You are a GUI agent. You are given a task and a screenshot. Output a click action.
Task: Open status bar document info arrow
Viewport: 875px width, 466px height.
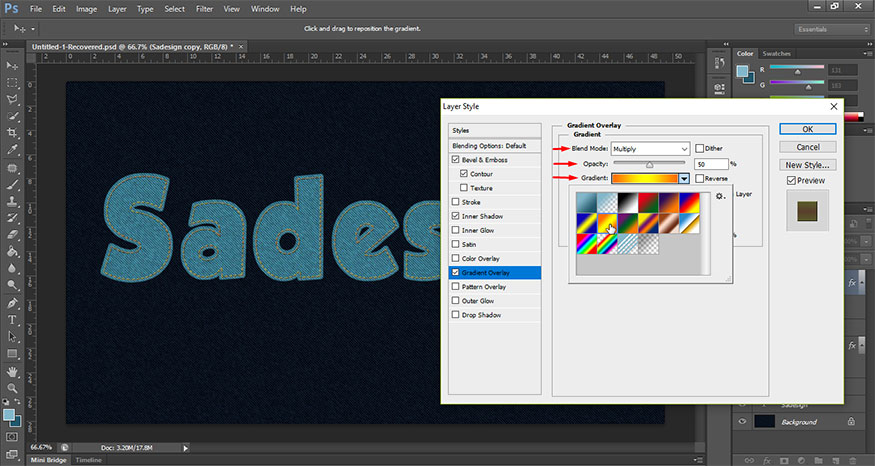tap(186, 448)
